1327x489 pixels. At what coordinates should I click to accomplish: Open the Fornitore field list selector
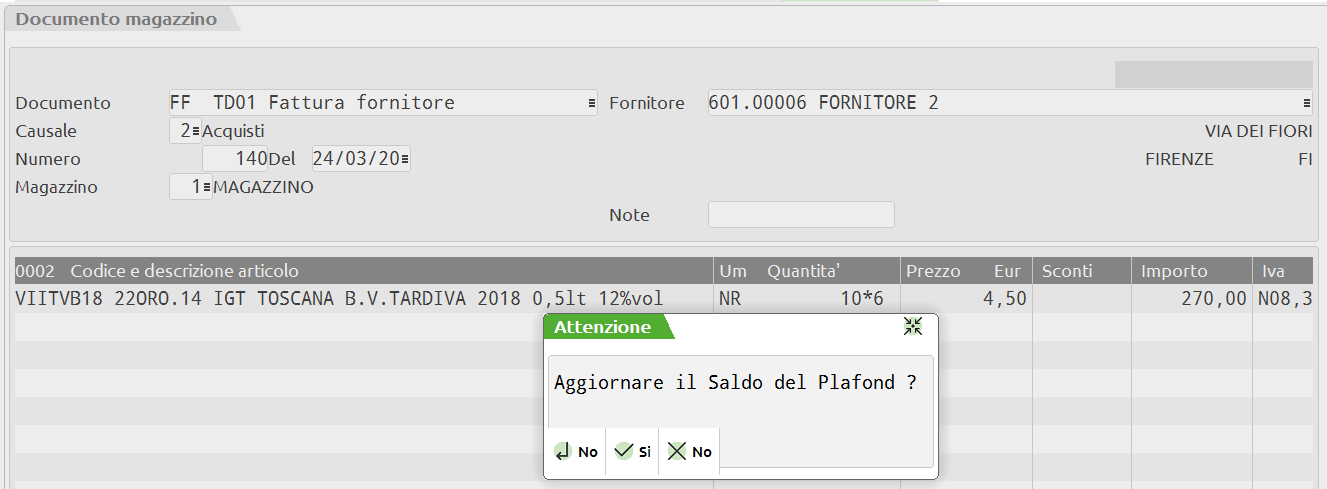tap(1306, 103)
